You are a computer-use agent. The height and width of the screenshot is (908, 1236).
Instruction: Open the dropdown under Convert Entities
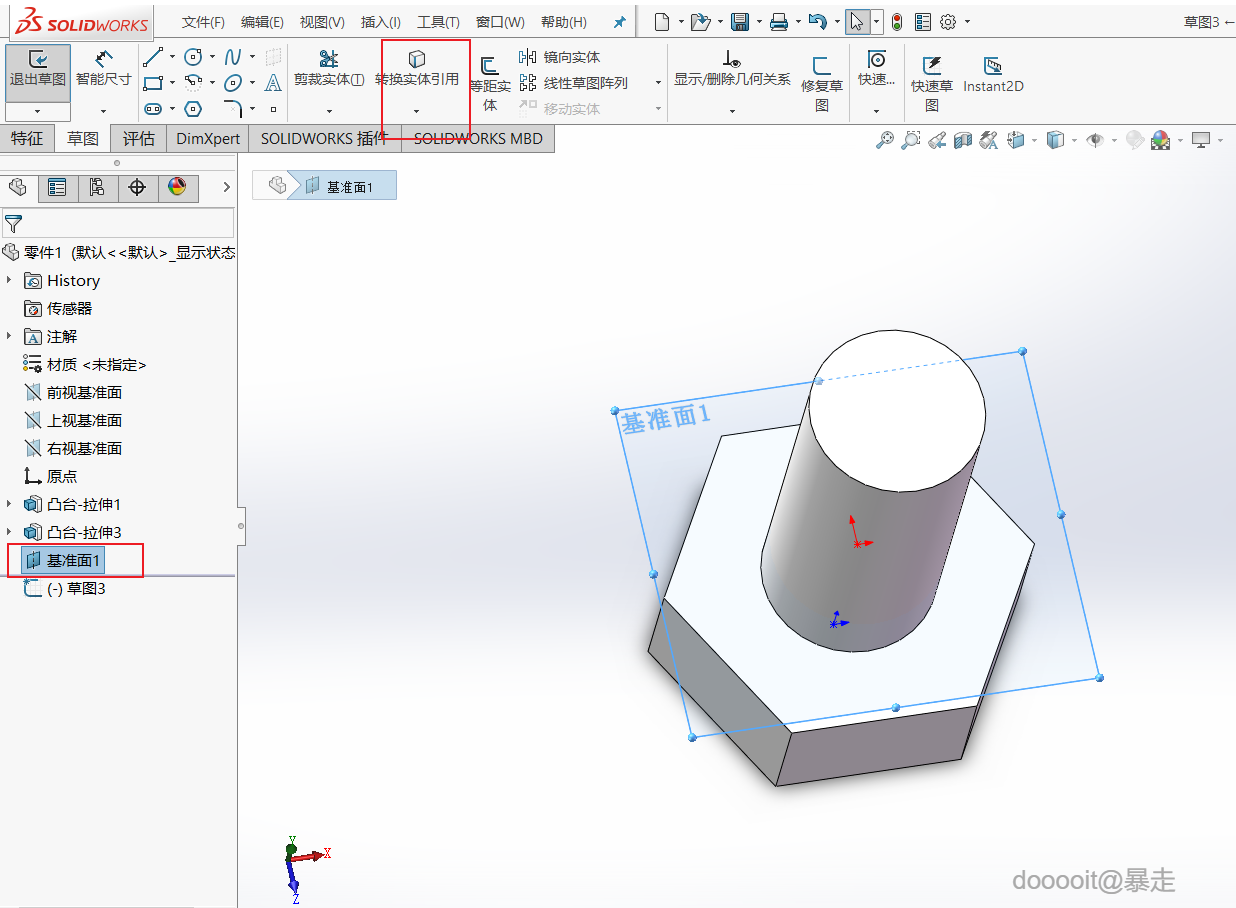pos(416,110)
